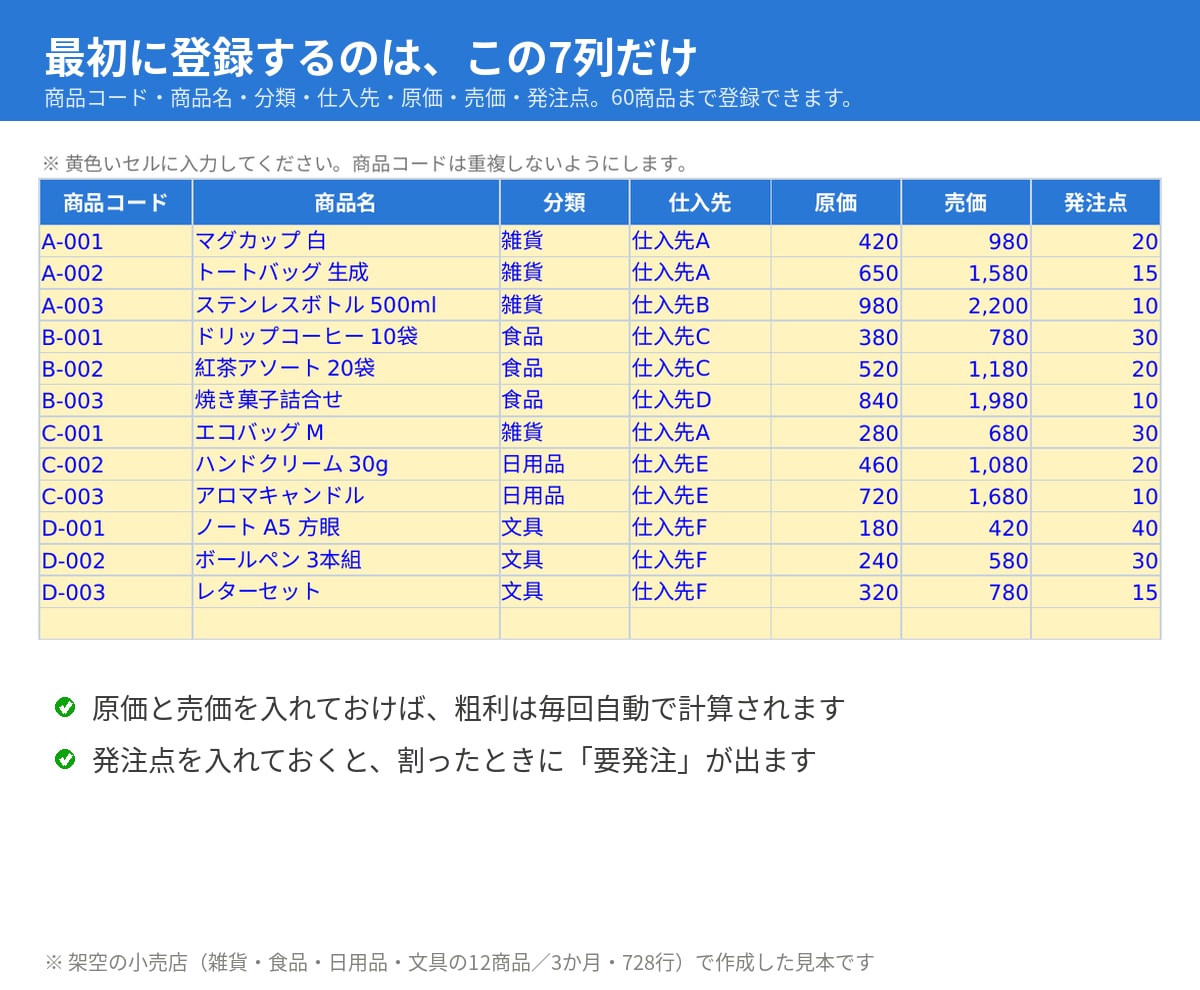Select the トートバッグ 生成 product name cell
The width and height of the screenshot is (1200, 990).
[x=346, y=273]
